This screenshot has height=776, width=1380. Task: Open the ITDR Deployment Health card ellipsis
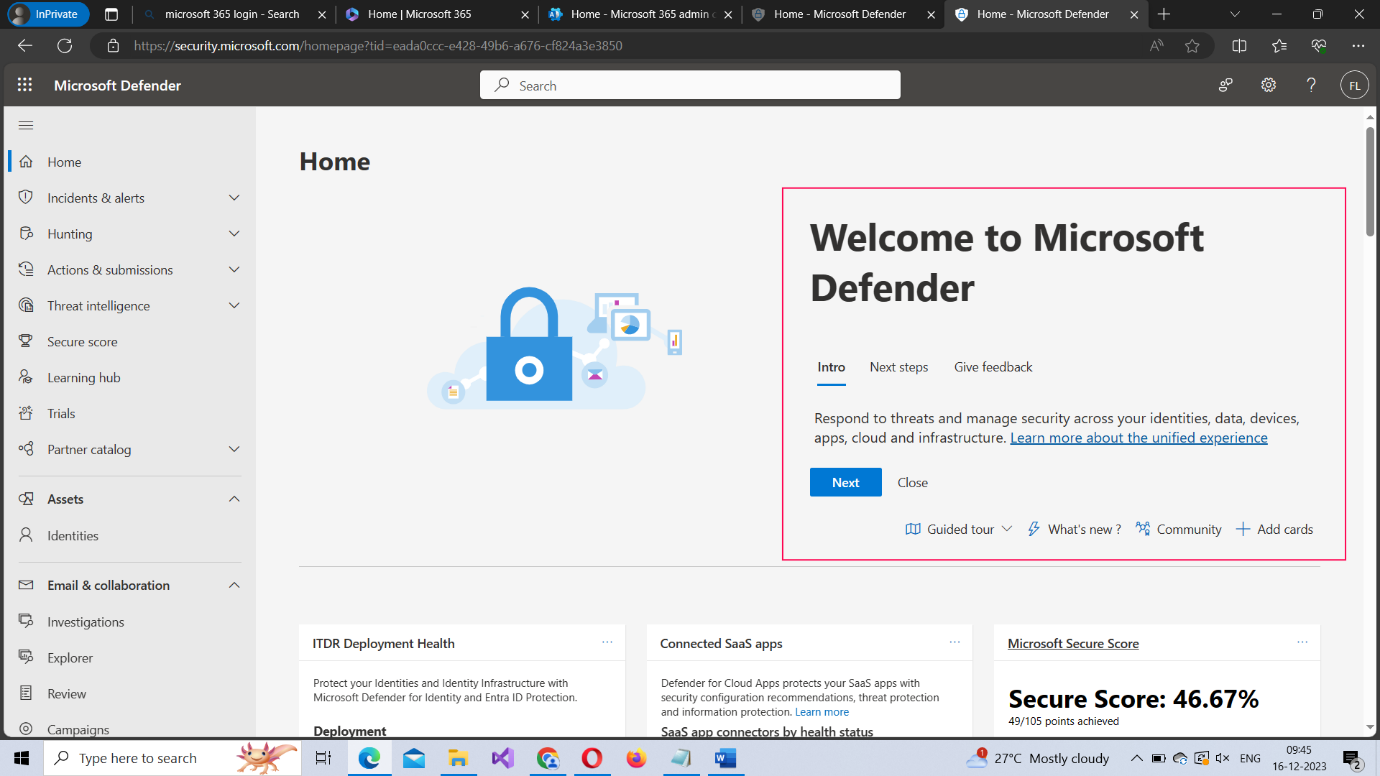[607, 642]
